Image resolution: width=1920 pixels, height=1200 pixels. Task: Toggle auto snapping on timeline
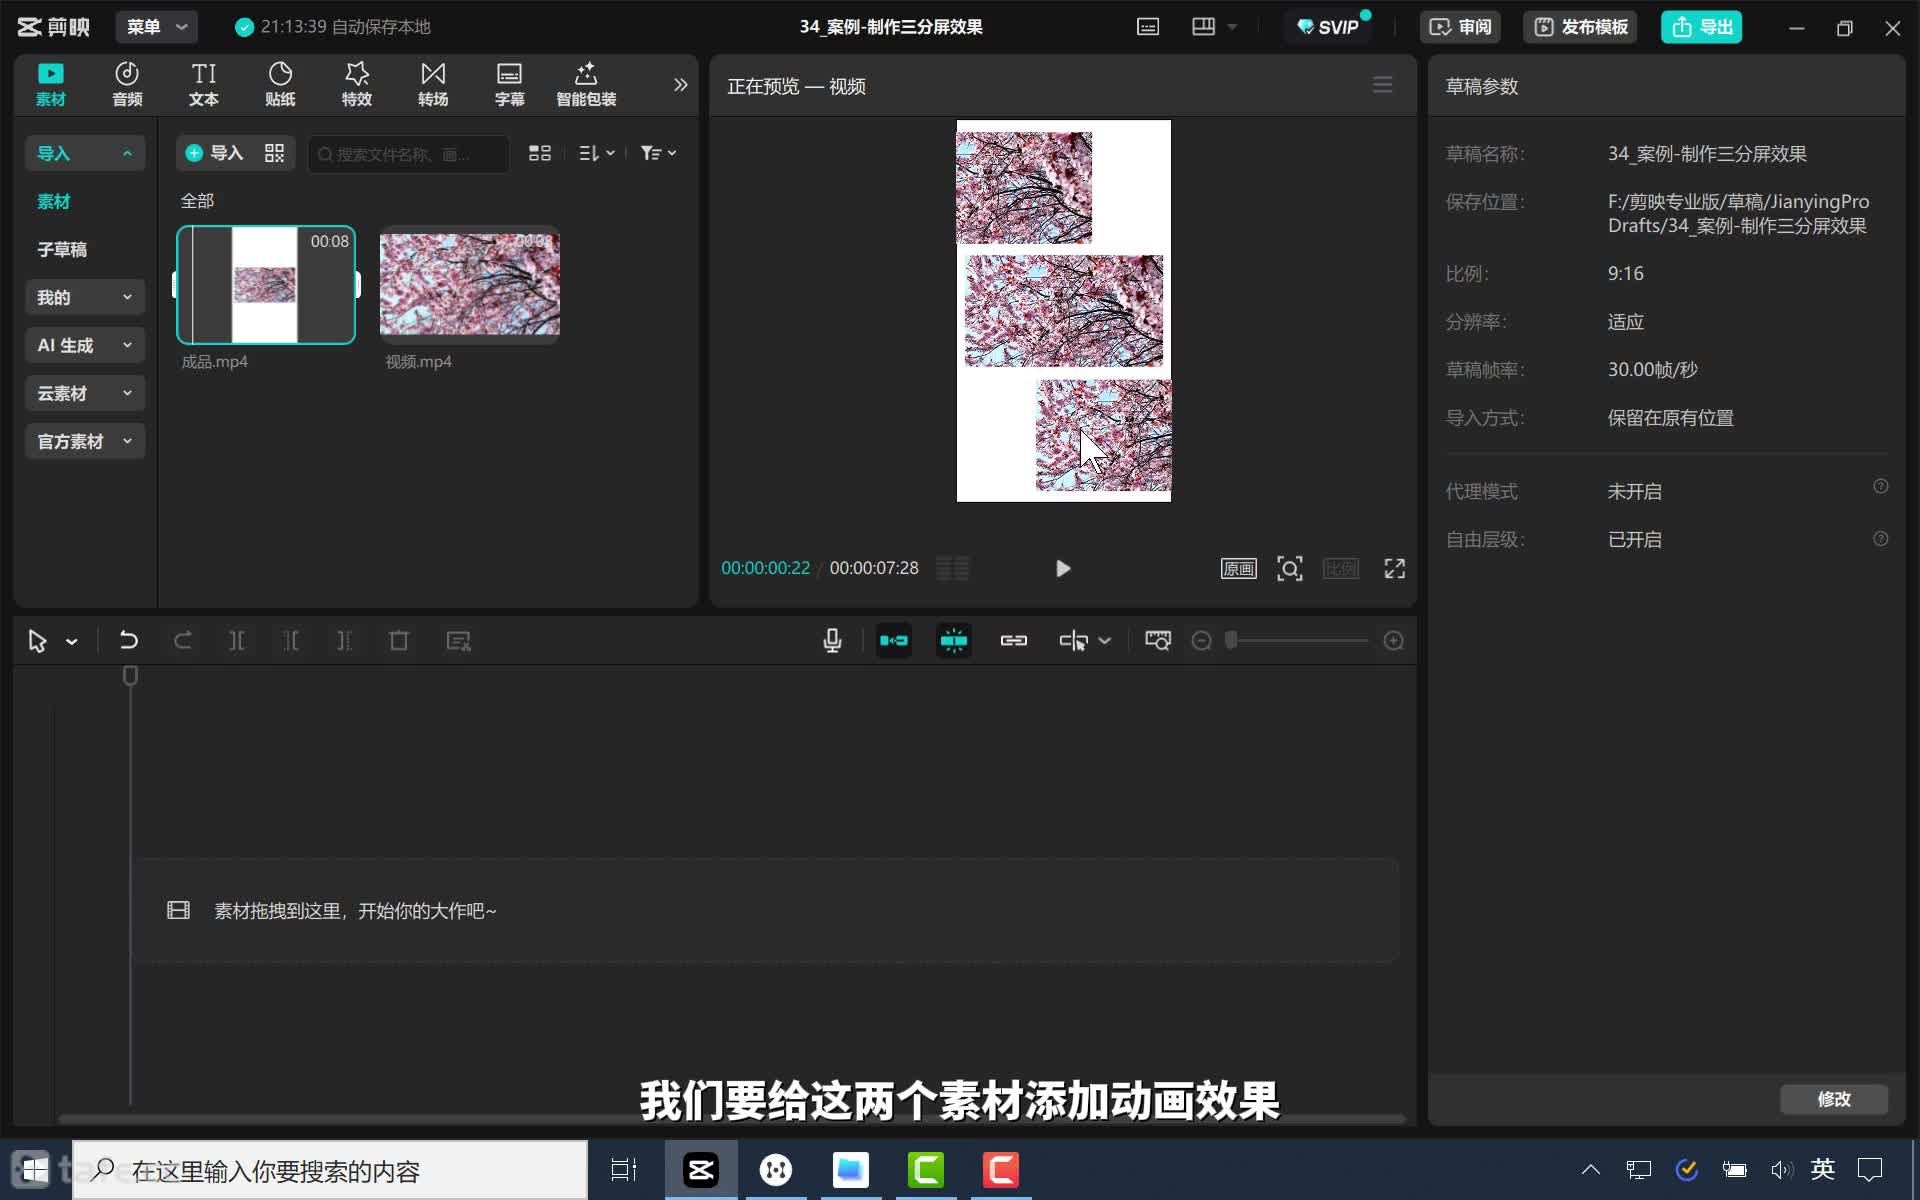(x=954, y=641)
